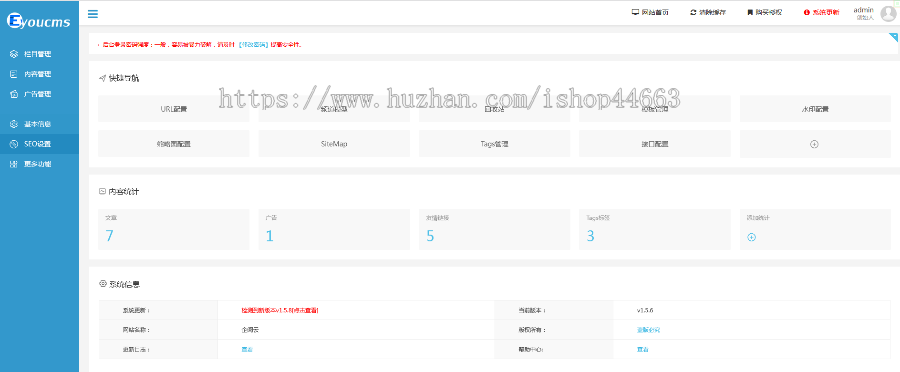The height and width of the screenshot is (372, 900).
Task: Open the Tags管理 quick navigation tile
Action: [494, 144]
